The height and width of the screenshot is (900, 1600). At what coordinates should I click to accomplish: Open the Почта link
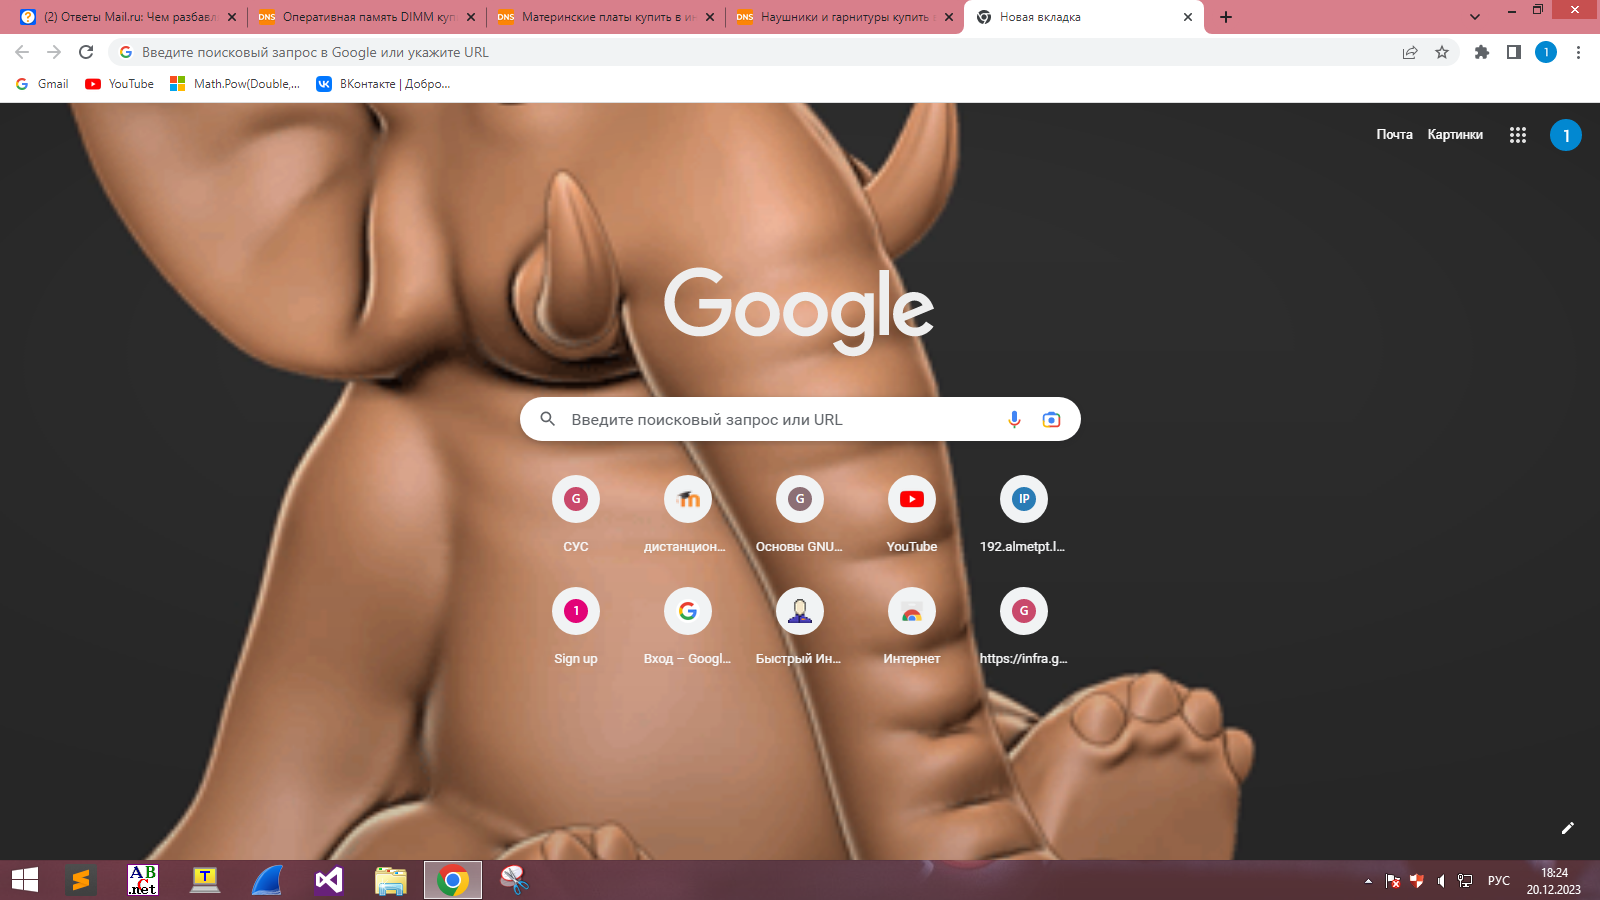point(1394,135)
